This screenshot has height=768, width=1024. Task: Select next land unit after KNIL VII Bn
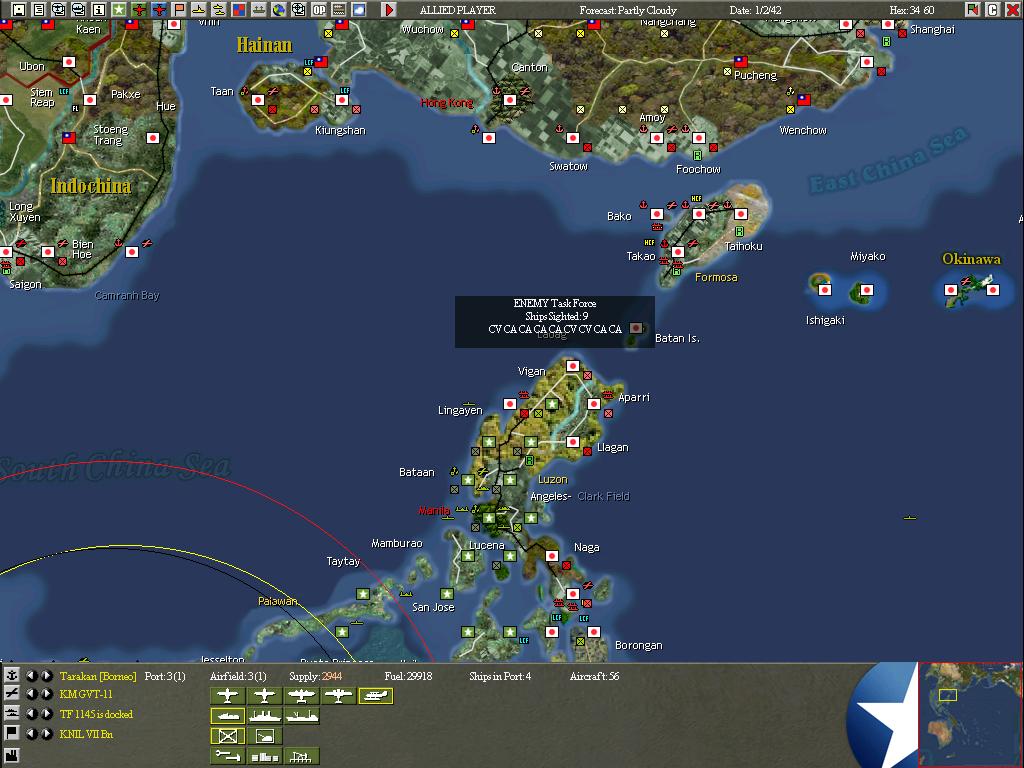(47, 733)
